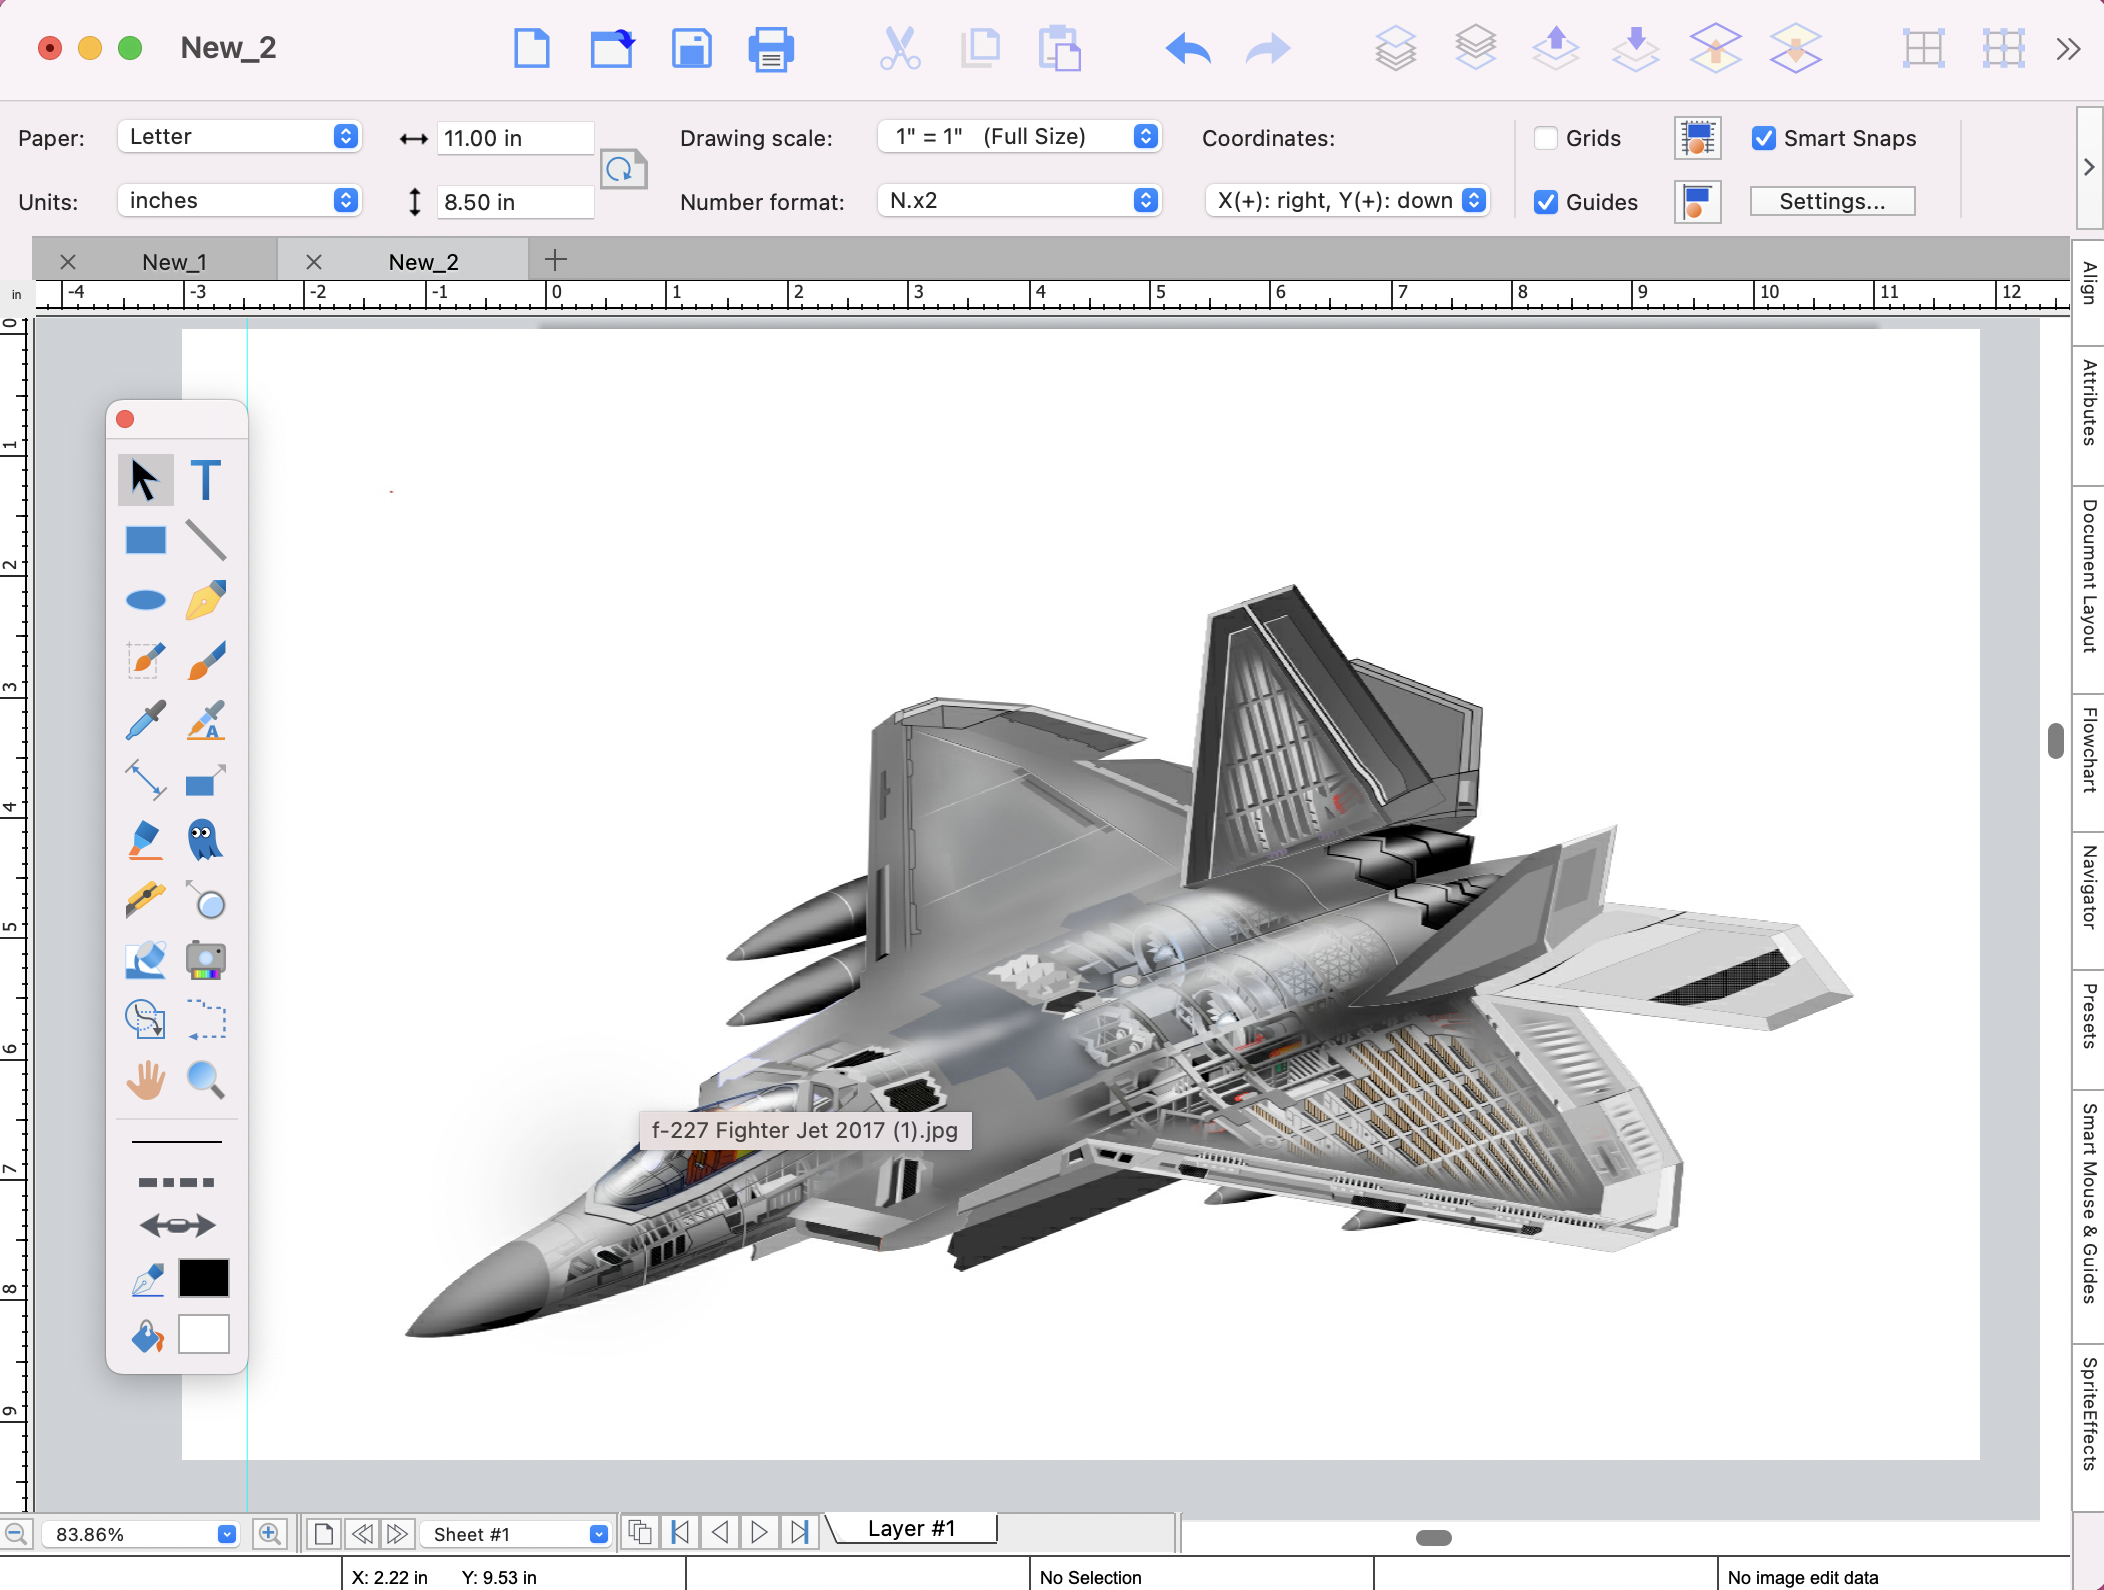Select the Ellipse shape tool
Screen dimensions: 2104x1590
tap(145, 600)
